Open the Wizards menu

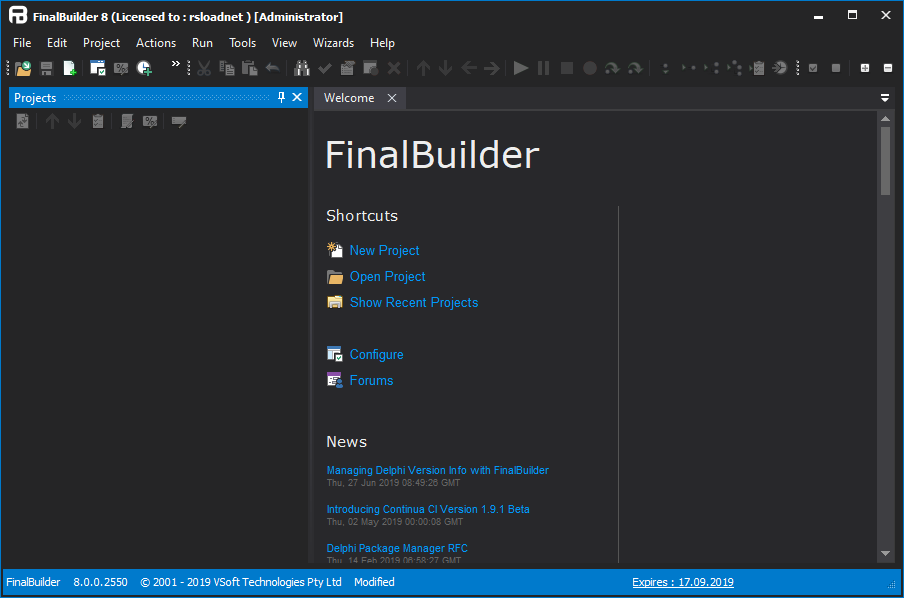(333, 43)
